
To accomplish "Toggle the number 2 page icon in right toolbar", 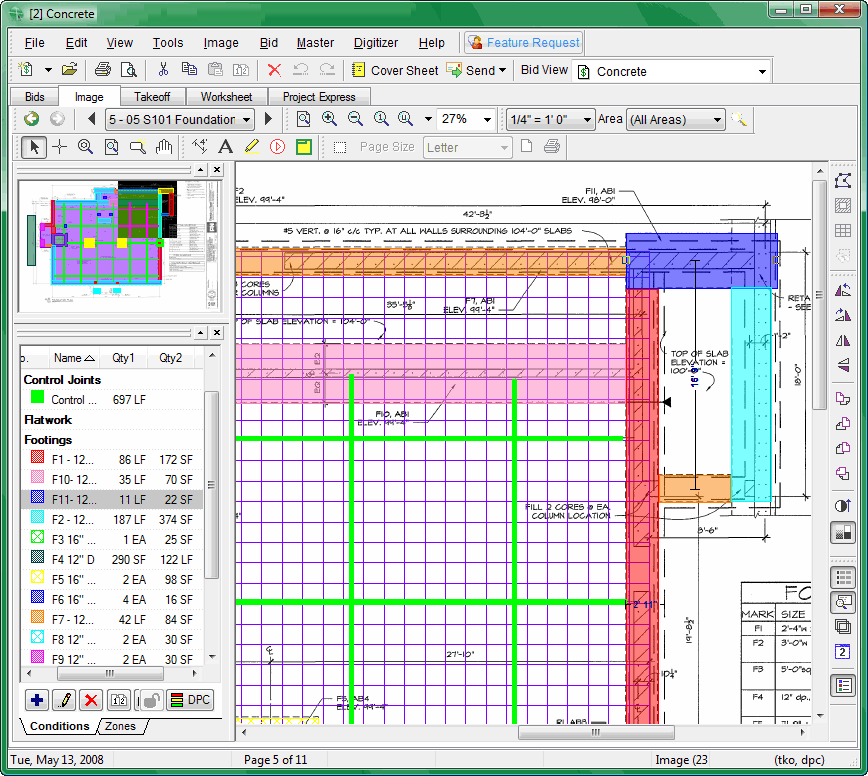I will pos(843,651).
